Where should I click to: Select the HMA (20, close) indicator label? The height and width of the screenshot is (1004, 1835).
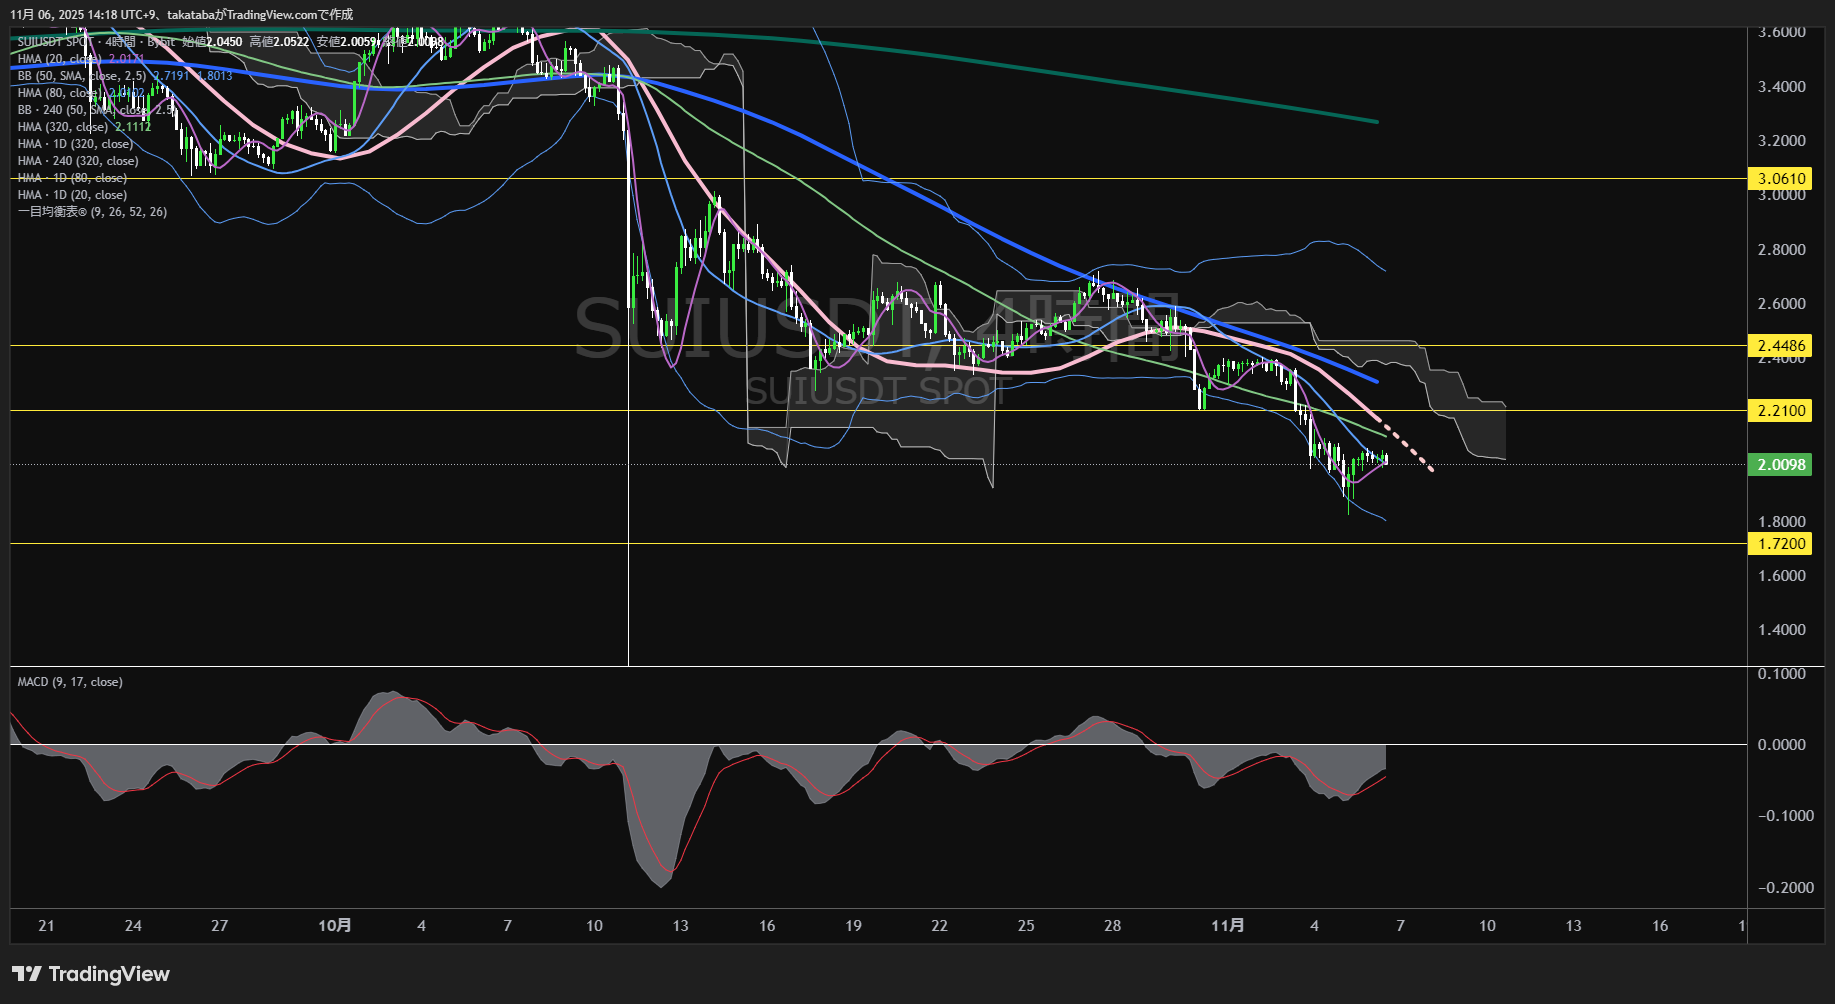(60, 59)
